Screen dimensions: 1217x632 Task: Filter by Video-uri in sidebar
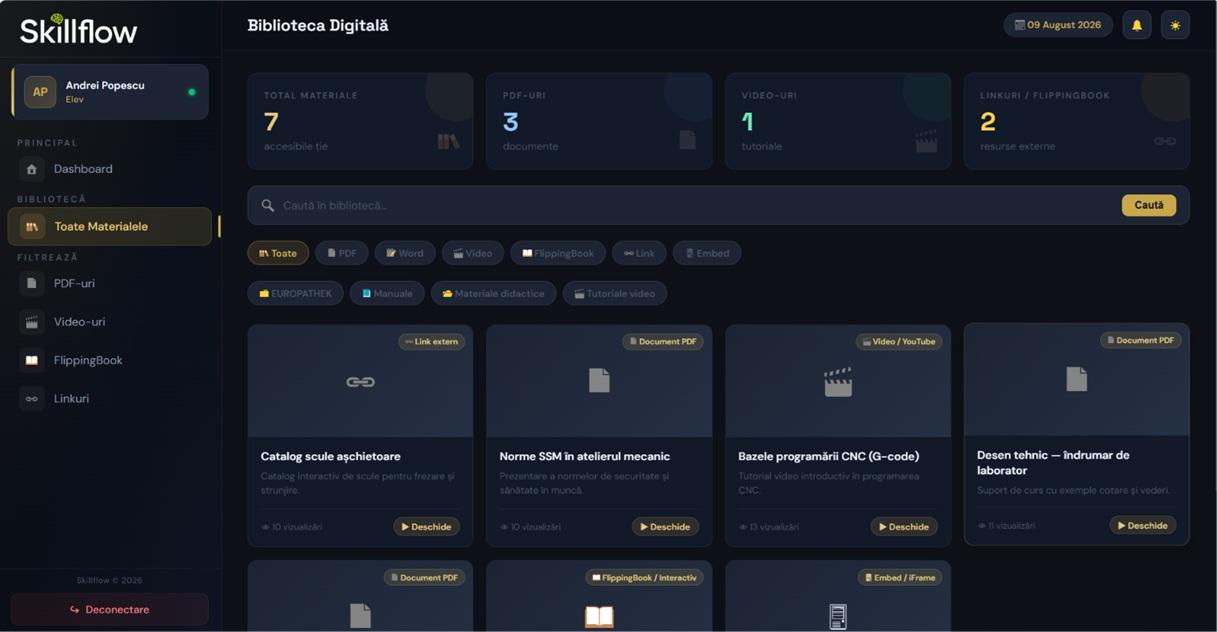[x=110, y=322]
